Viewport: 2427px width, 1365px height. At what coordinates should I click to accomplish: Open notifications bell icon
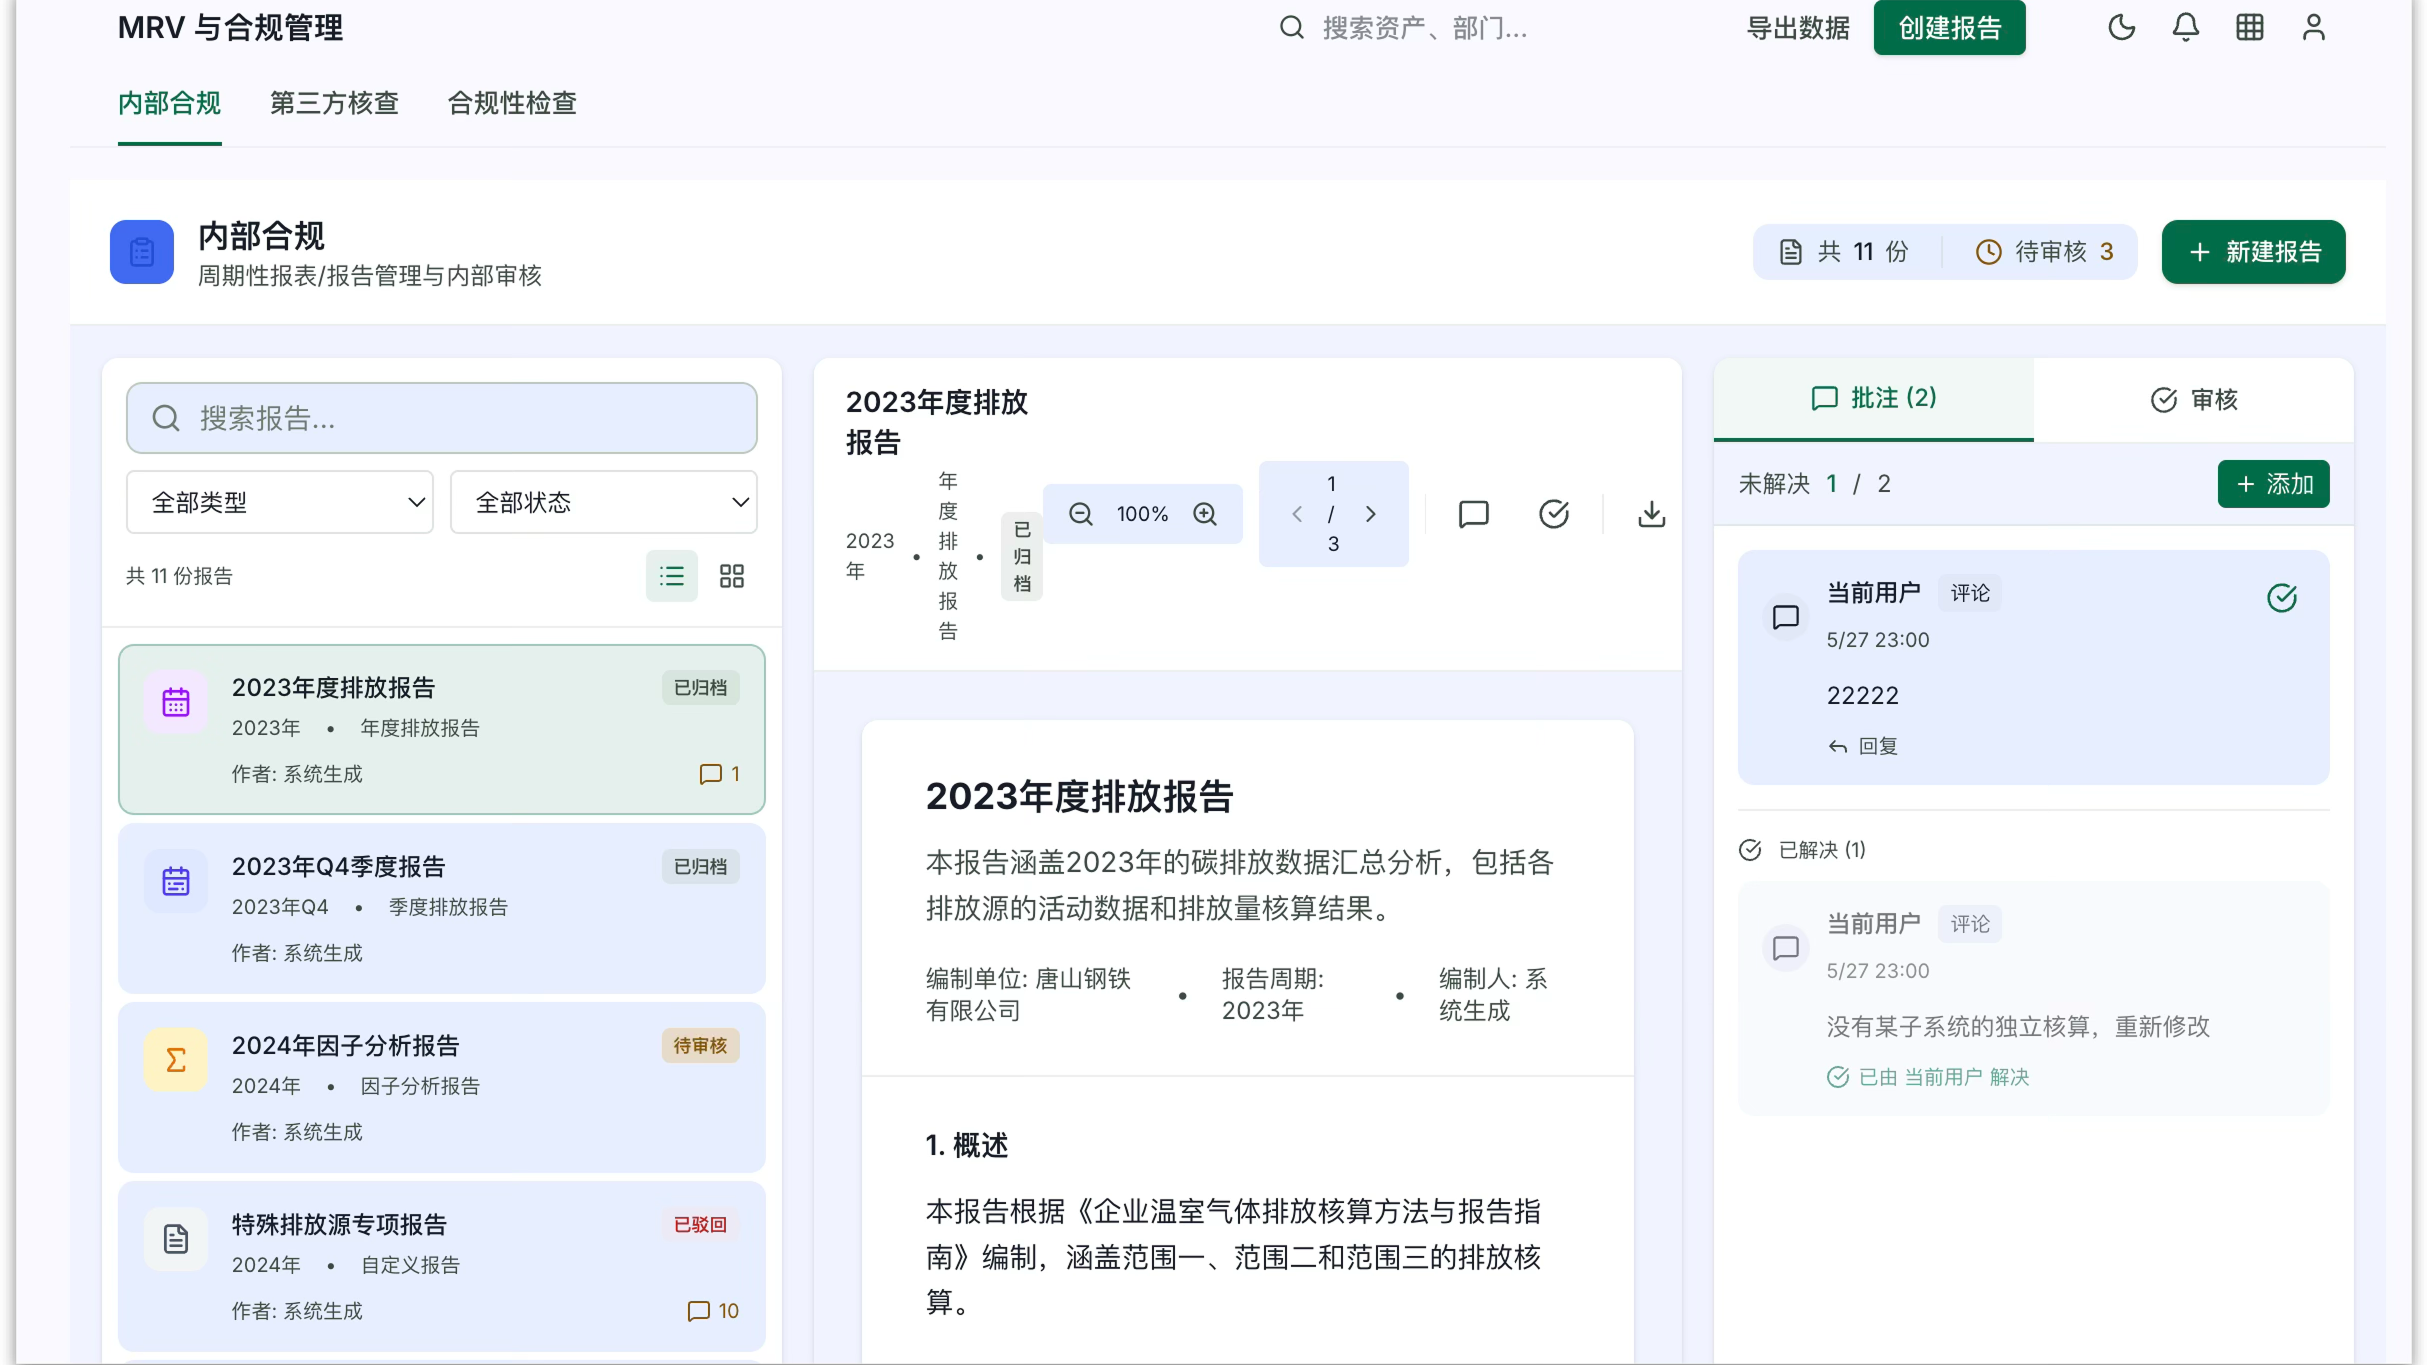click(x=2185, y=27)
